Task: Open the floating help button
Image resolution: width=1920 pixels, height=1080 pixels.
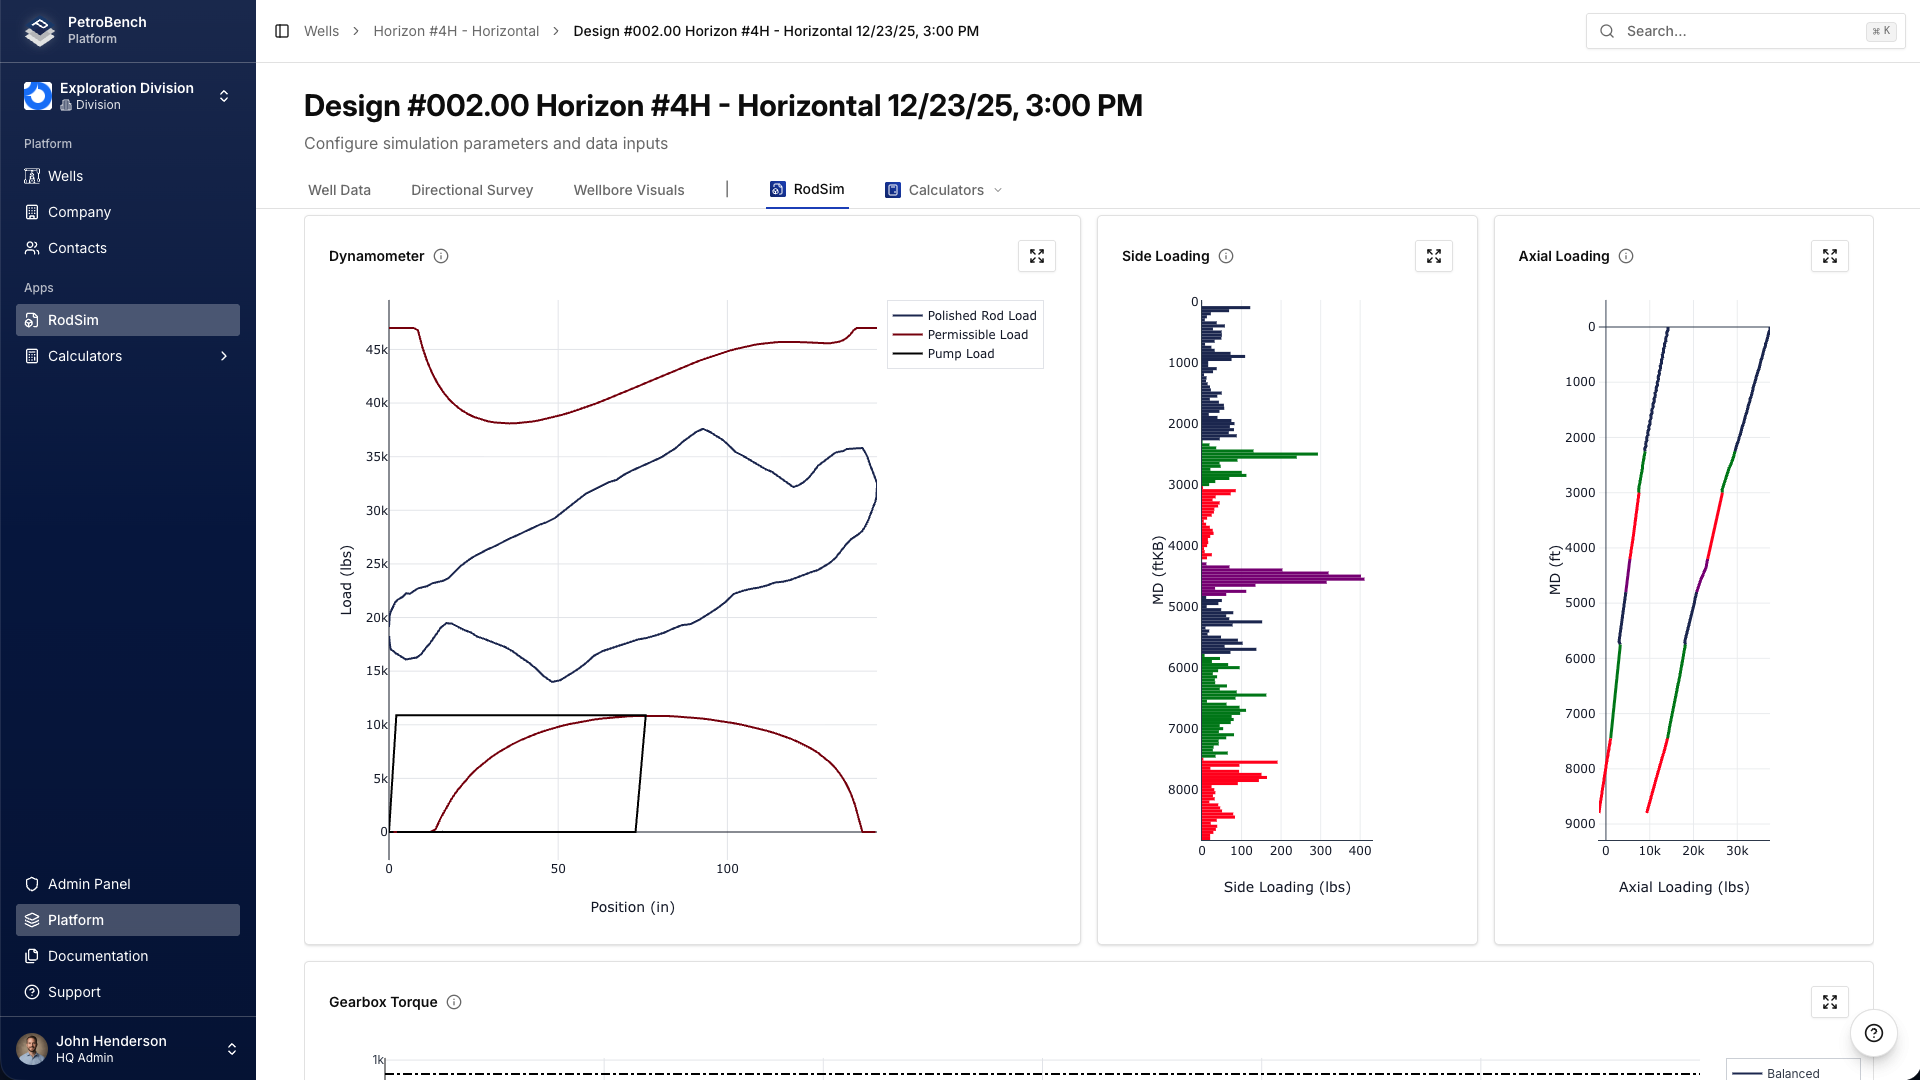Action: pos(1873,1033)
